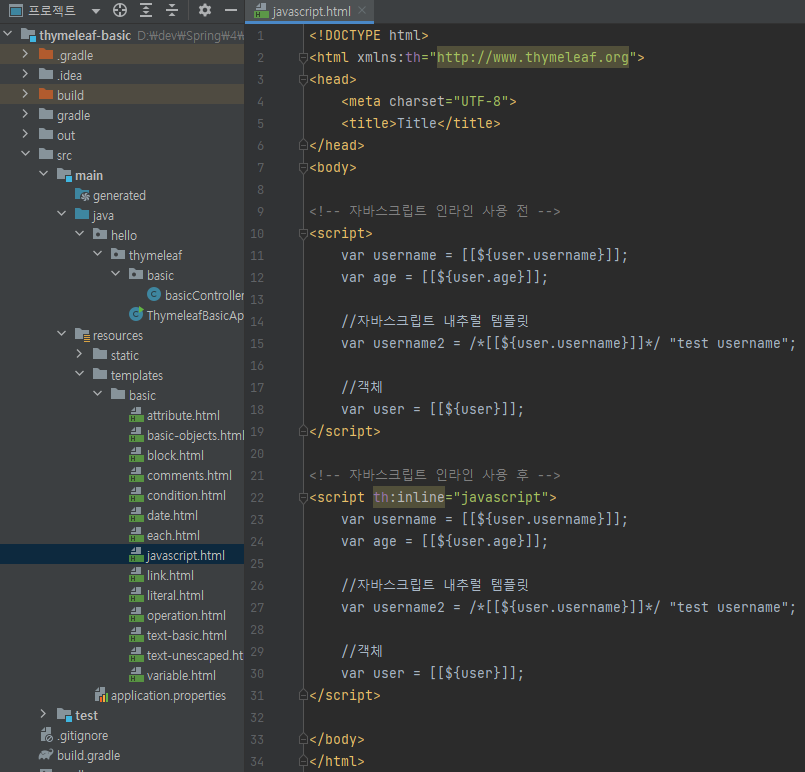Click the .gitignore file icon
Image resolution: width=805 pixels, height=772 pixels.
coord(47,735)
